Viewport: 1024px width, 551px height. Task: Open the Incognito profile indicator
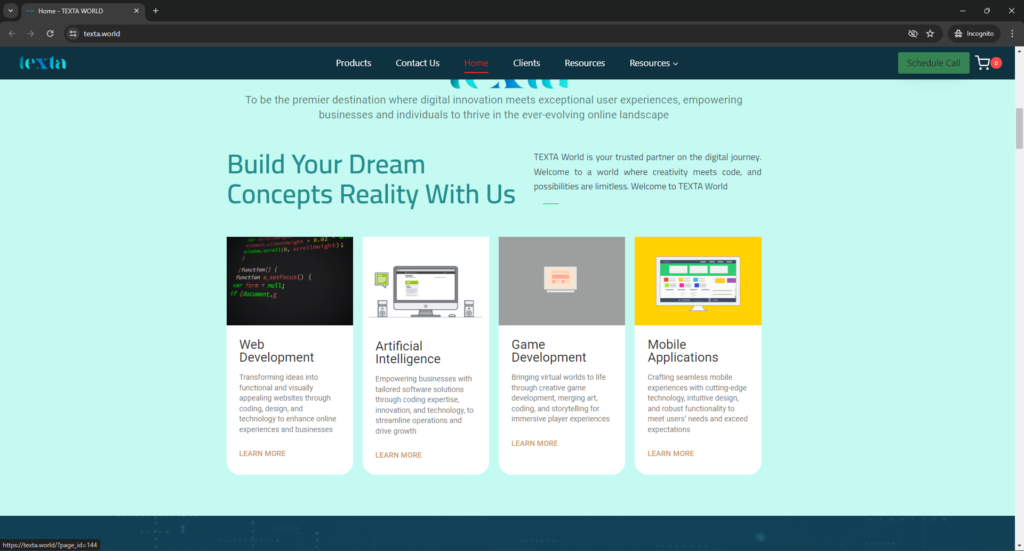pyautogui.click(x=974, y=33)
